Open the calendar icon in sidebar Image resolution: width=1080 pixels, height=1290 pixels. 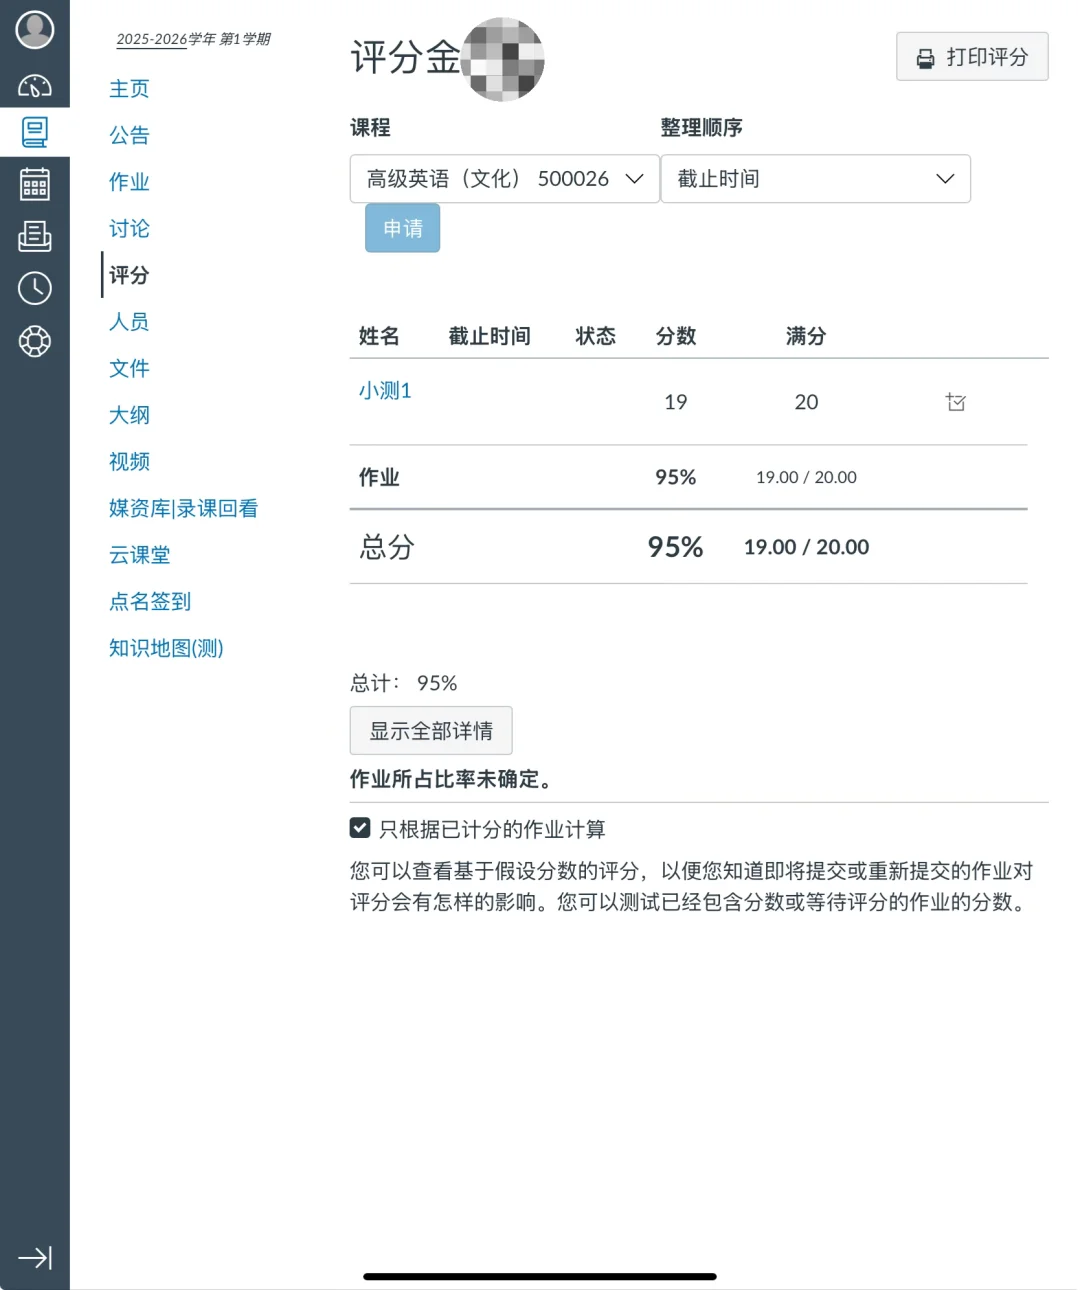click(35, 183)
